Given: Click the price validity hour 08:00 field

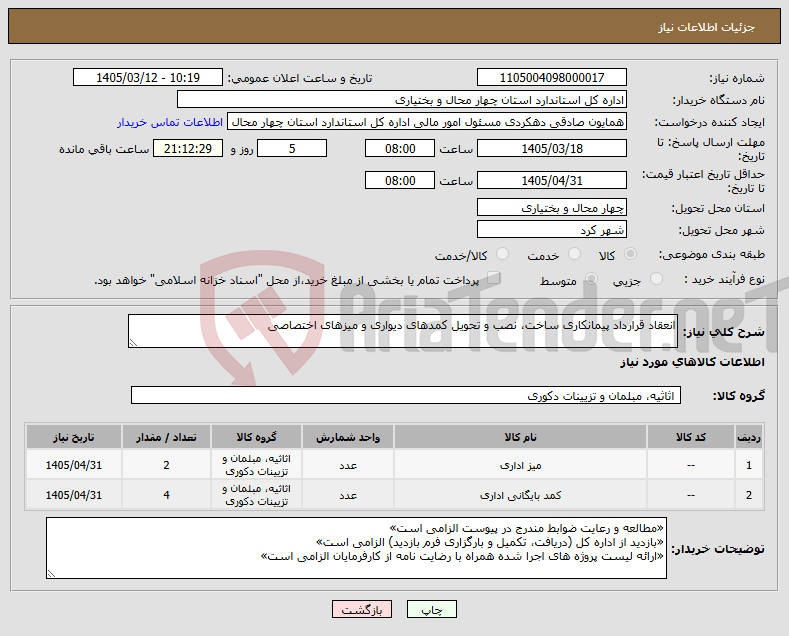Looking at the screenshot, I should point(400,180).
